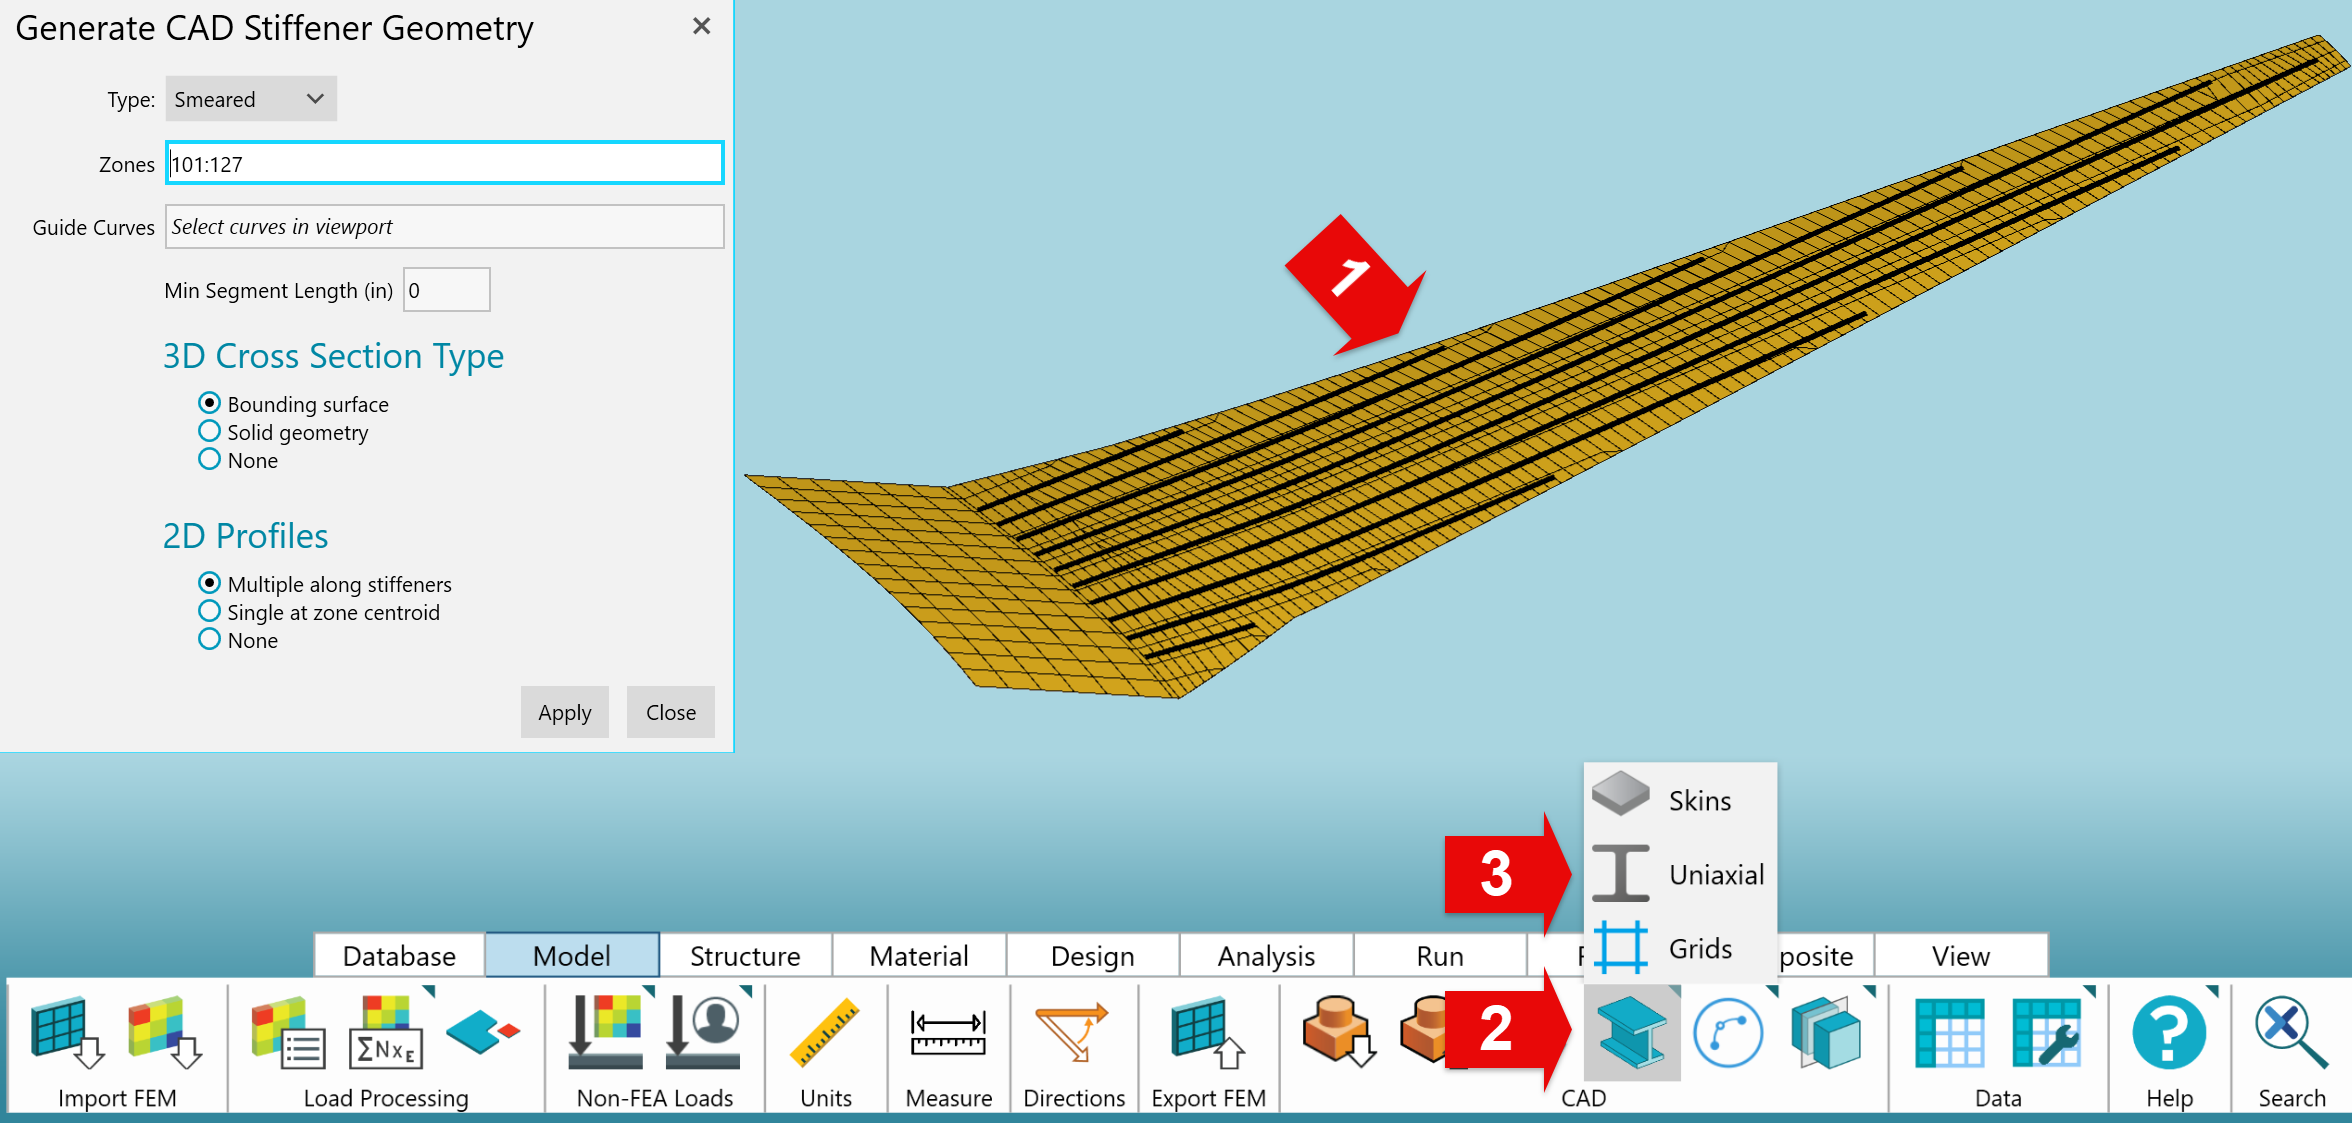
Task: Click the Search magnifier icon
Action: pos(2291,1033)
